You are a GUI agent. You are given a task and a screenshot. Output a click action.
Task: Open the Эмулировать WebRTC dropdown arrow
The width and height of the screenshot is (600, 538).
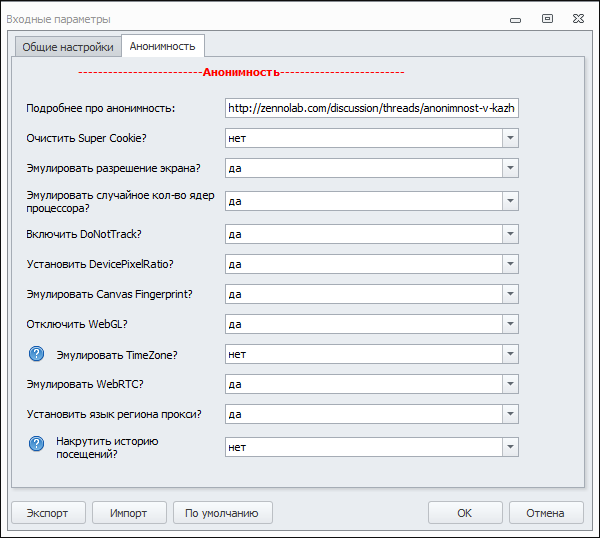click(510, 384)
